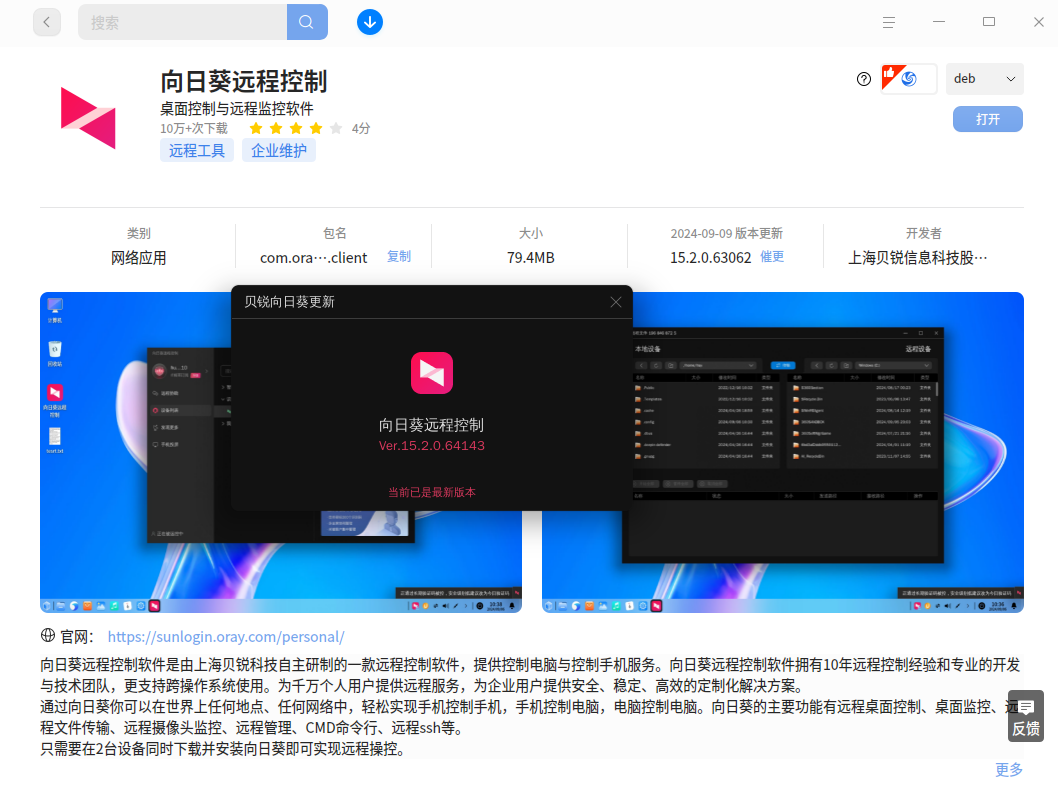Image resolution: width=1058 pixels, height=790 pixels.
Task: Select the 企业维护 tag
Action: 279,150
